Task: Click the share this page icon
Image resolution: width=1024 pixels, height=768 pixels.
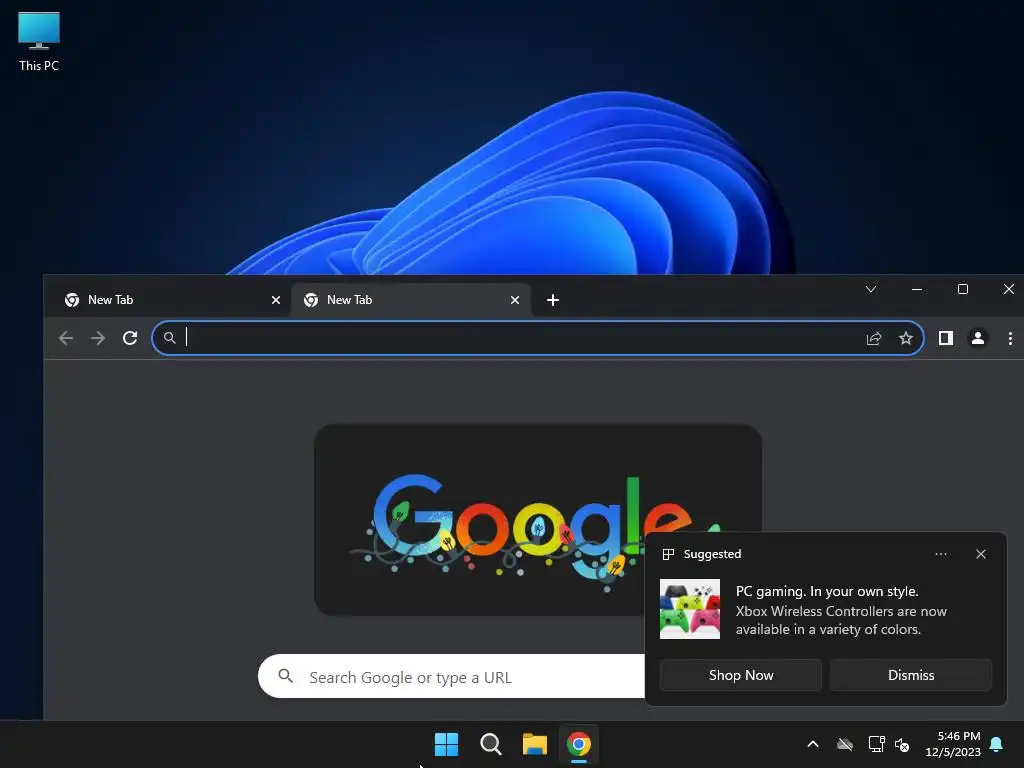Action: (x=874, y=338)
